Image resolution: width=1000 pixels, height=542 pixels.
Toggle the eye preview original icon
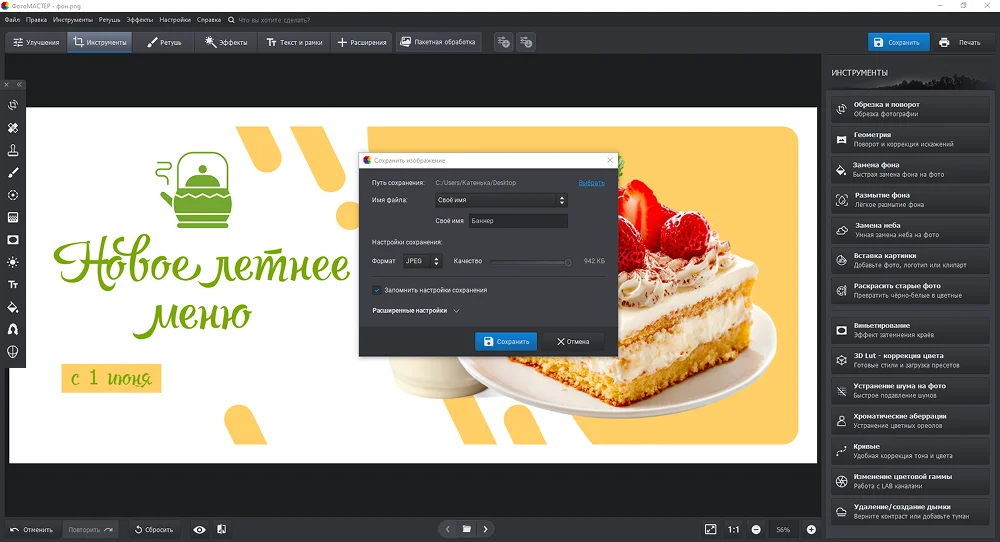coord(200,529)
